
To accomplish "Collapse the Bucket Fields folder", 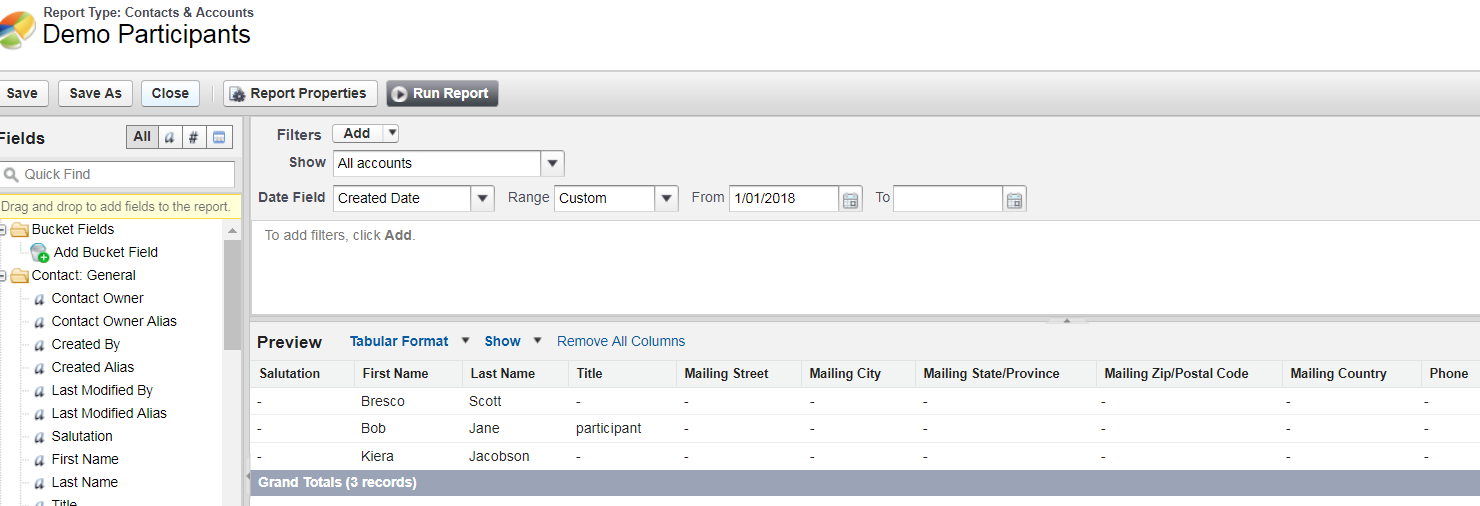I will click(x=3, y=230).
